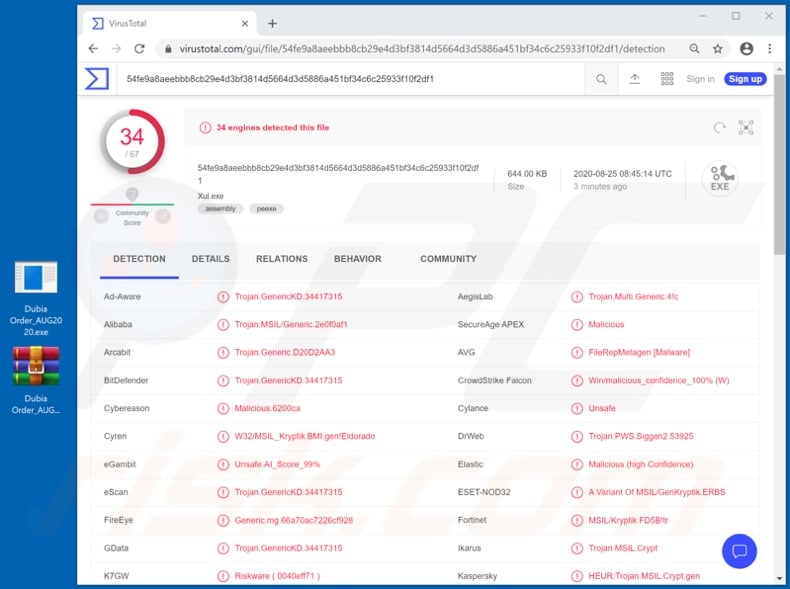Open the Chrome profile icon
Screen dimensions: 790x589
[x=746, y=48]
